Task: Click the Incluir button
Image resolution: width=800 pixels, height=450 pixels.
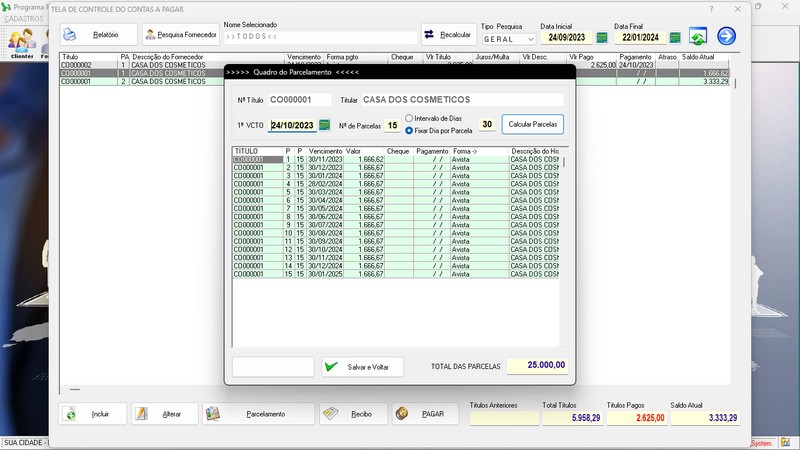Action: [x=92, y=413]
